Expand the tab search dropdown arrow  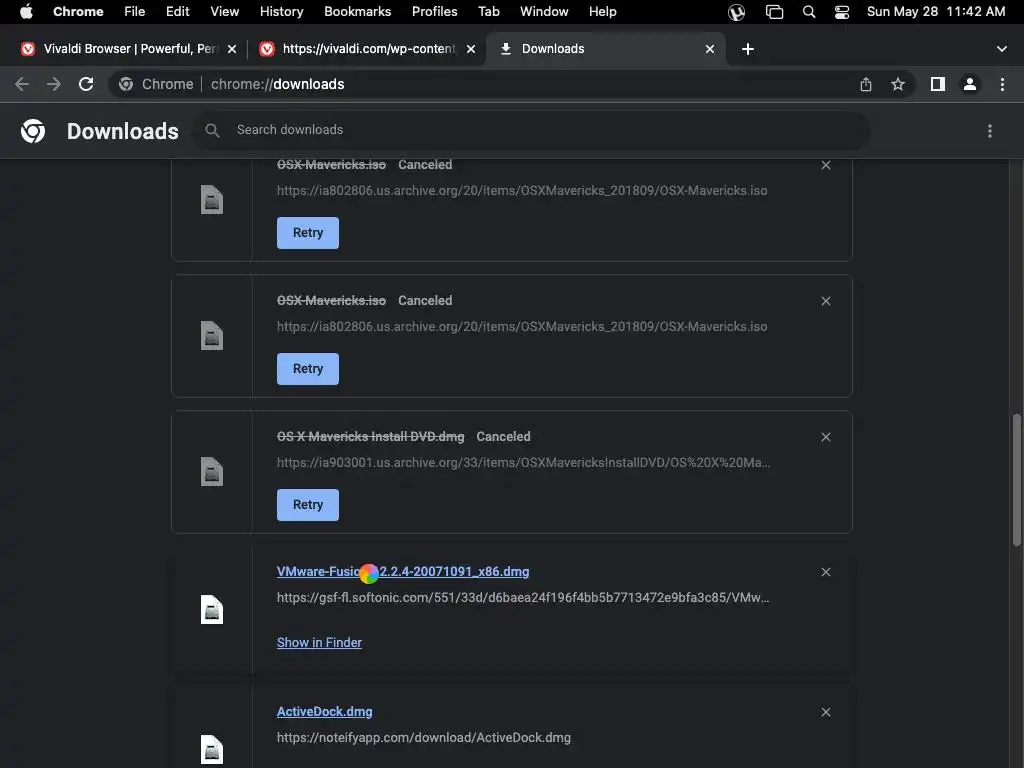(1002, 49)
